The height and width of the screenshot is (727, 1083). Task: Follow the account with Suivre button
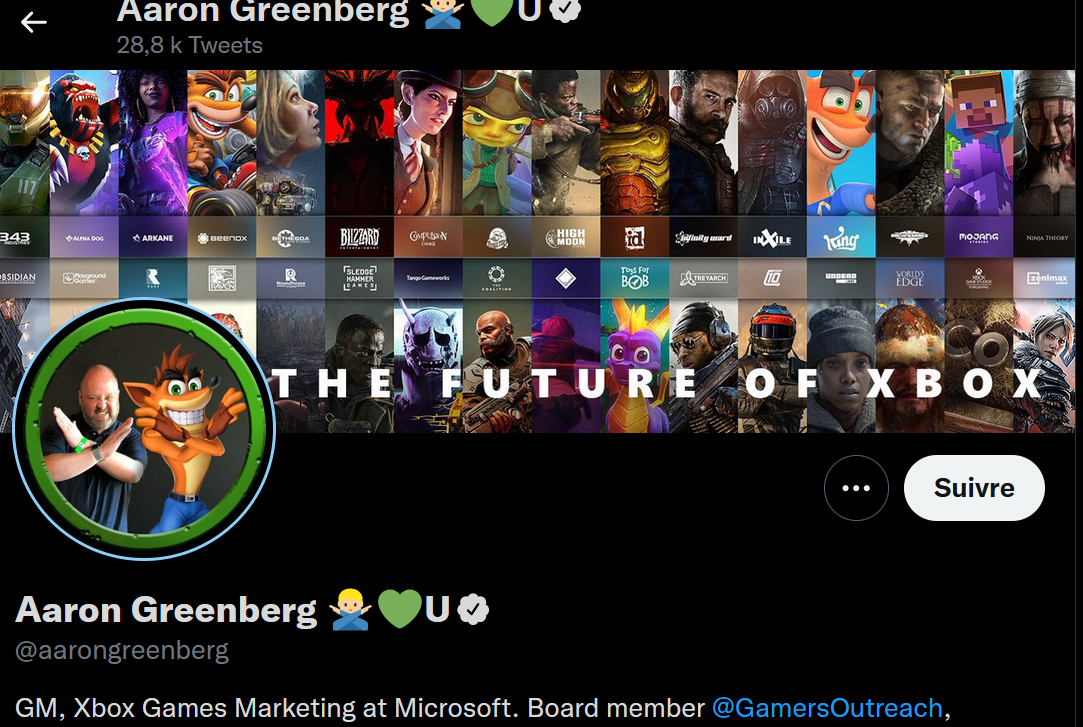(974, 488)
